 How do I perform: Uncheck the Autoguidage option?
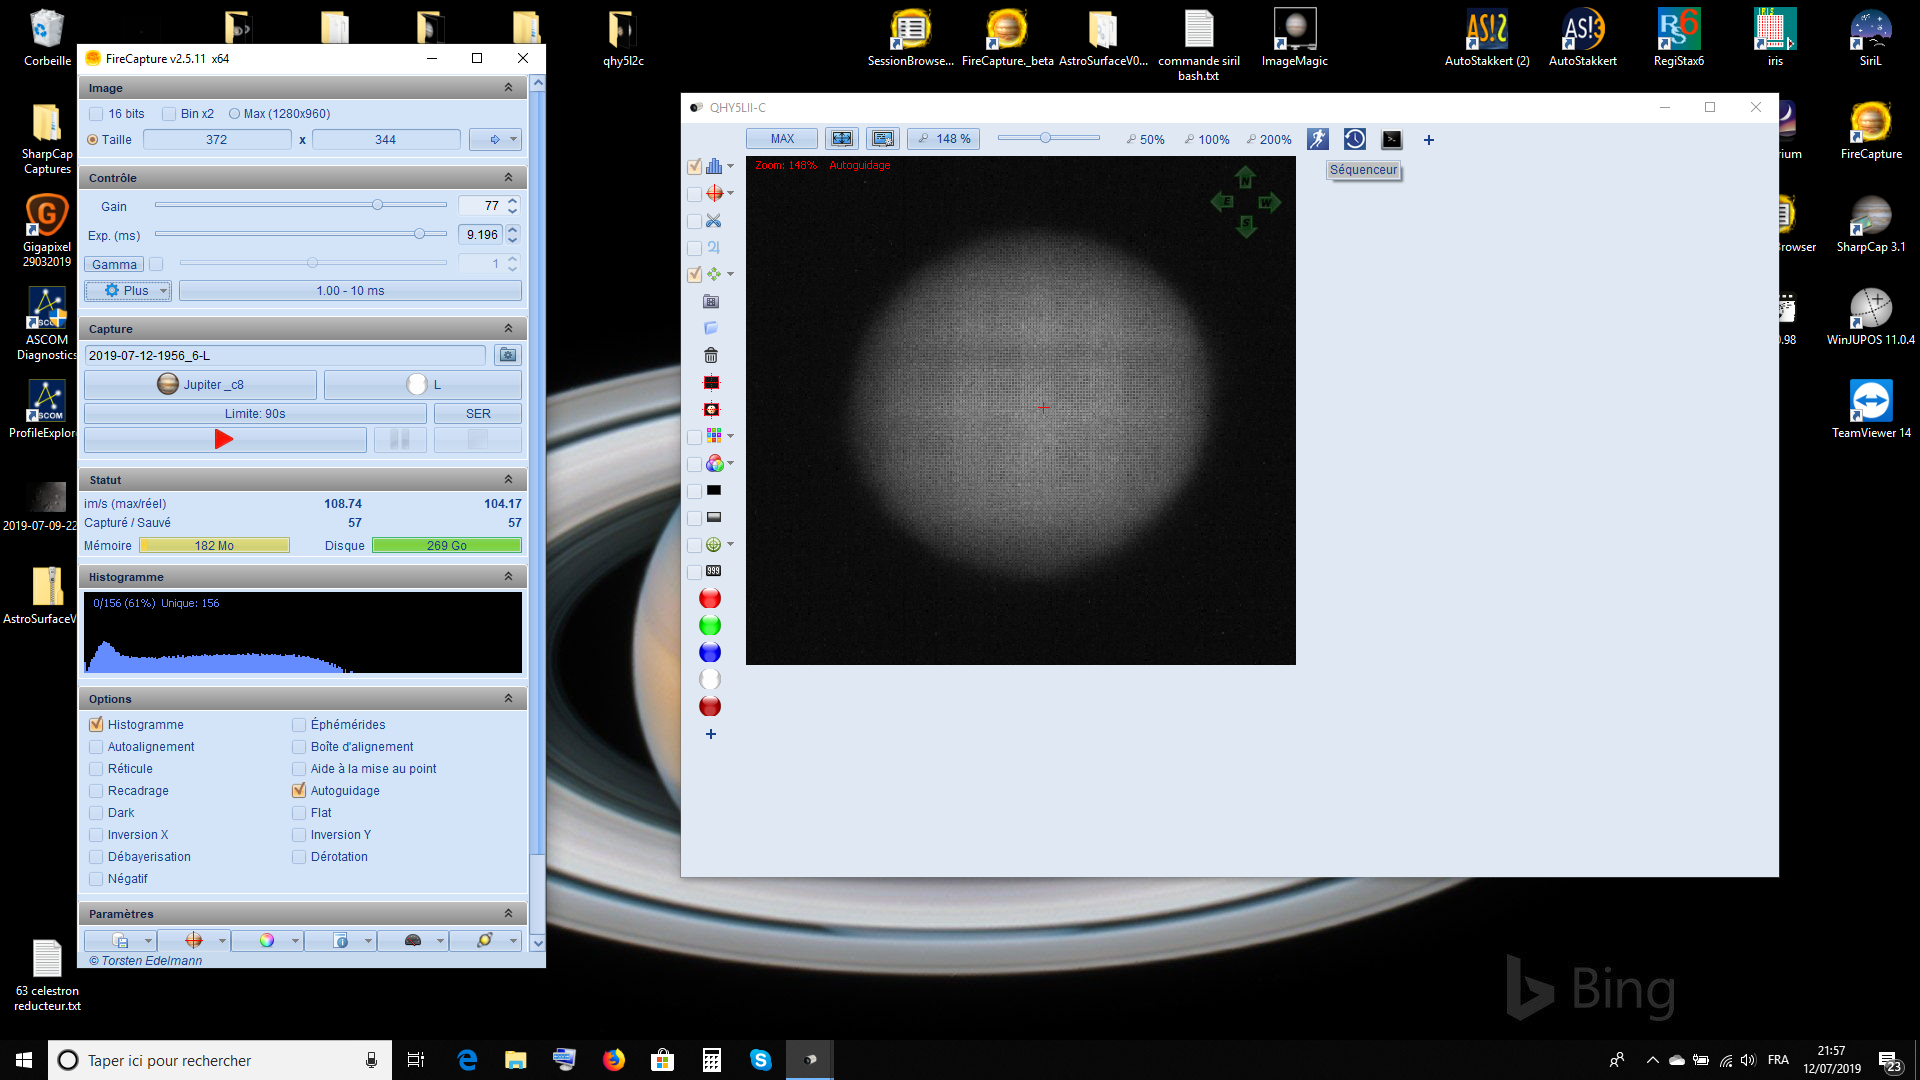(x=299, y=790)
